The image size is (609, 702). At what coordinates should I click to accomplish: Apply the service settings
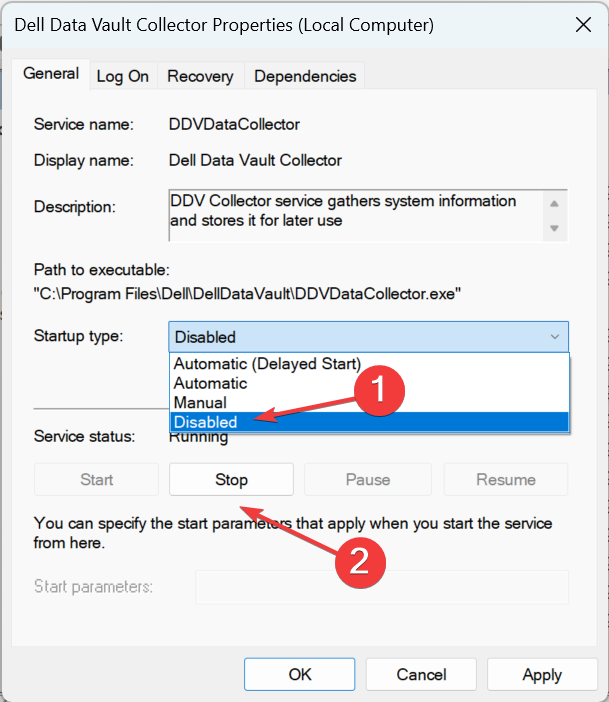pyautogui.click(x=542, y=675)
